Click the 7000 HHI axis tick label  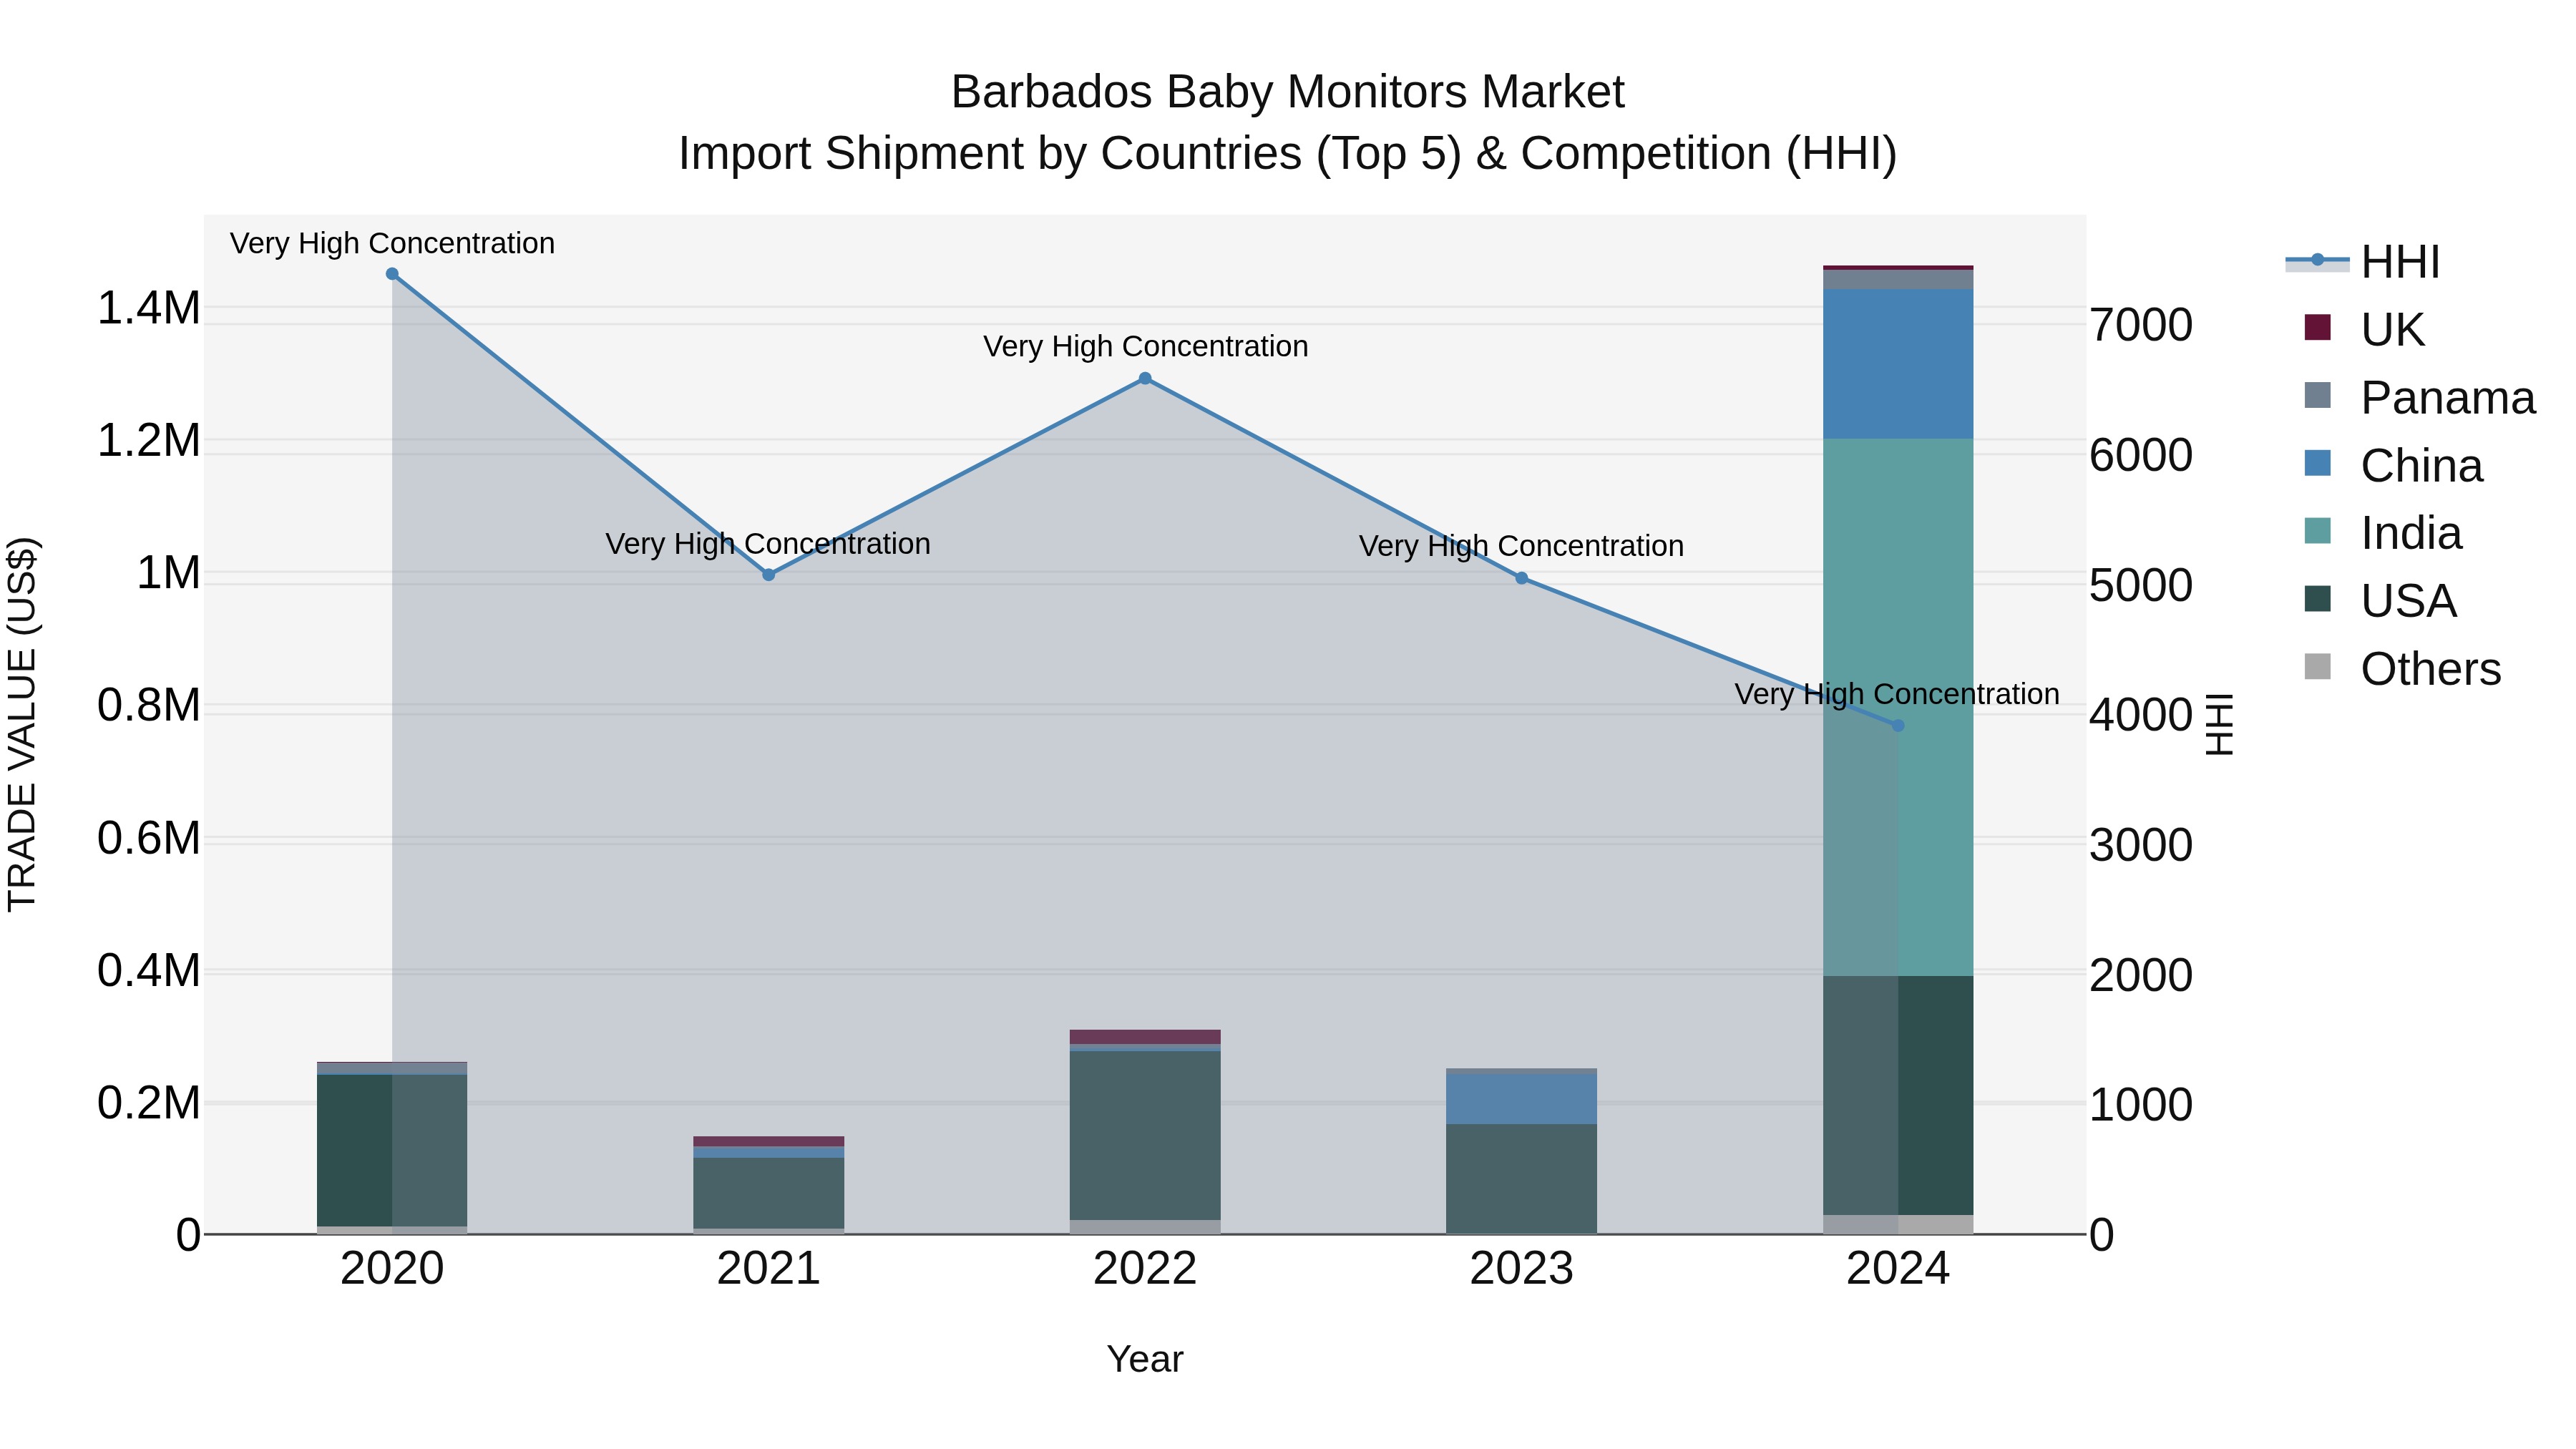[x=2142, y=326]
